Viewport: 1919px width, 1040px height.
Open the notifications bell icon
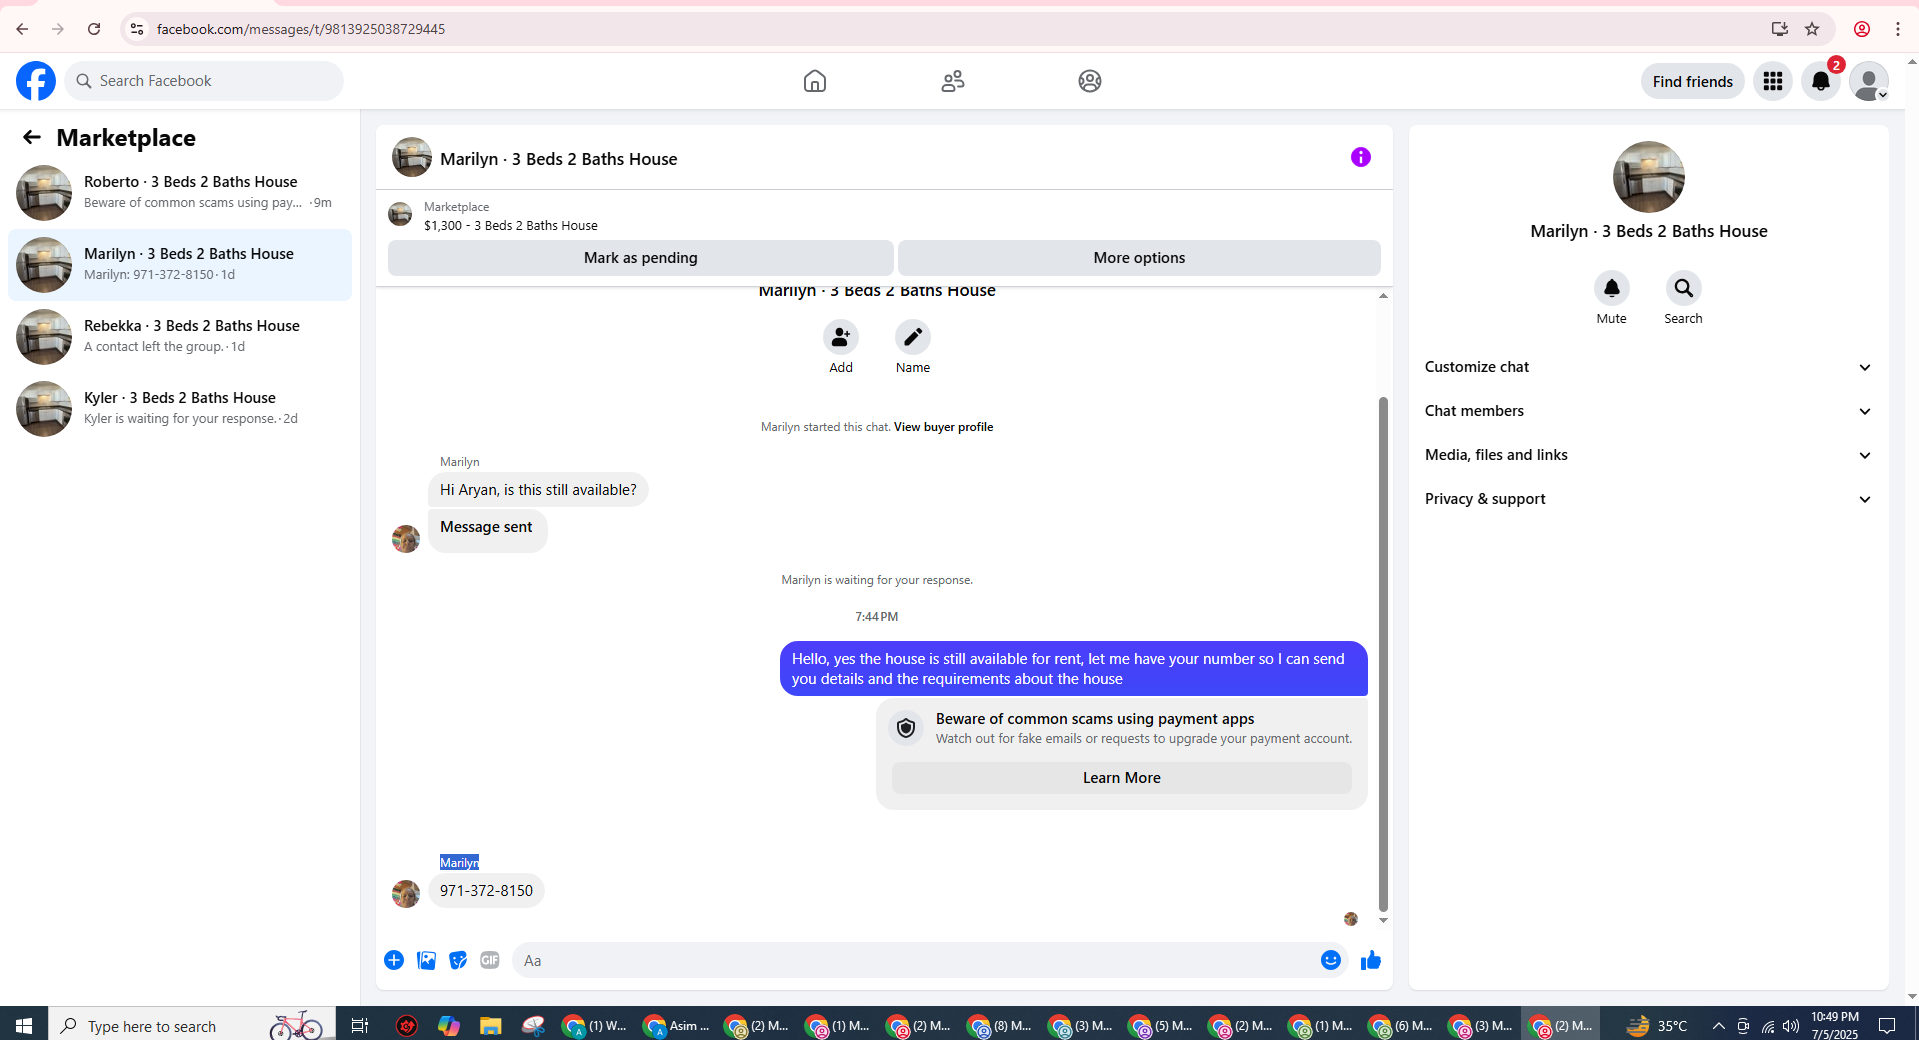tap(1821, 81)
